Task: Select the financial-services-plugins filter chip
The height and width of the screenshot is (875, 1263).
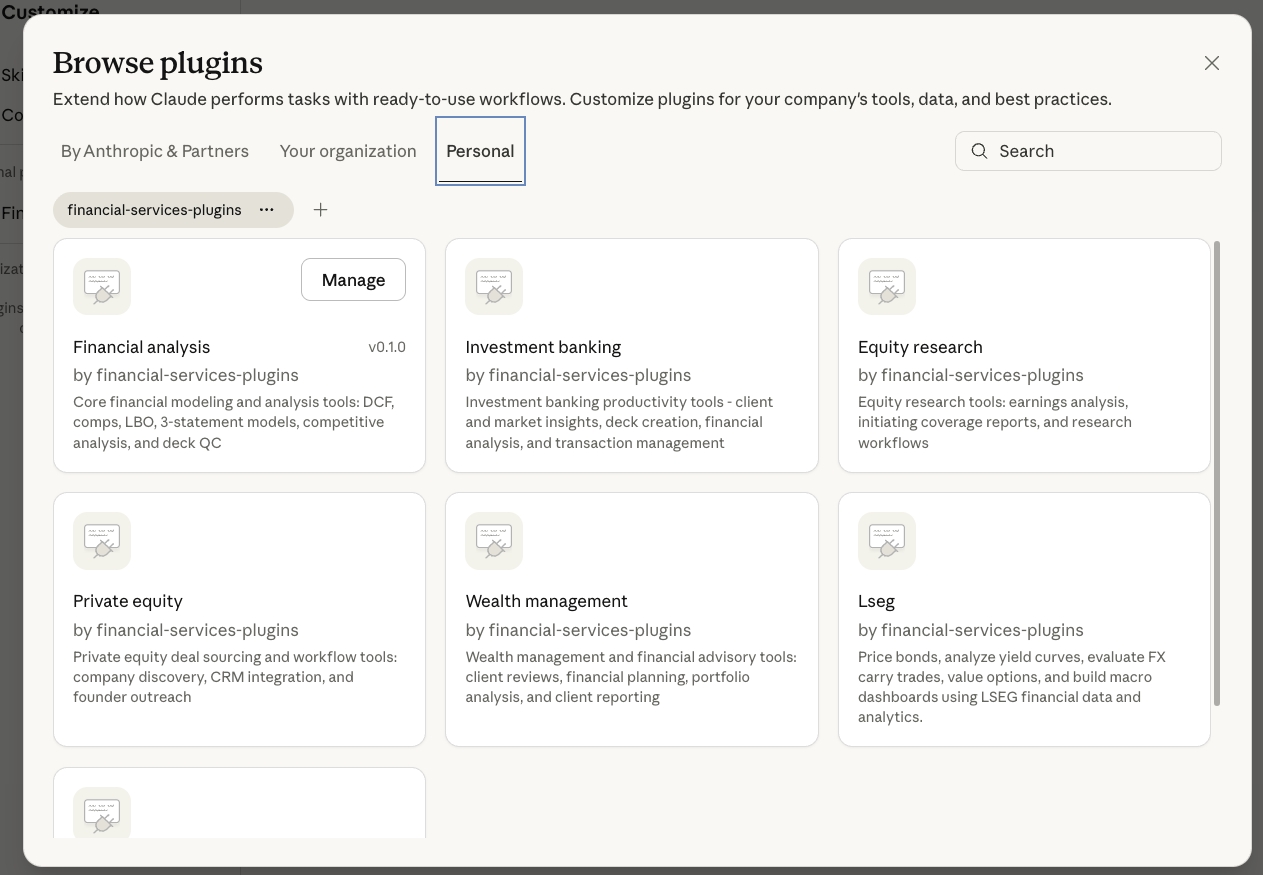Action: point(154,210)
